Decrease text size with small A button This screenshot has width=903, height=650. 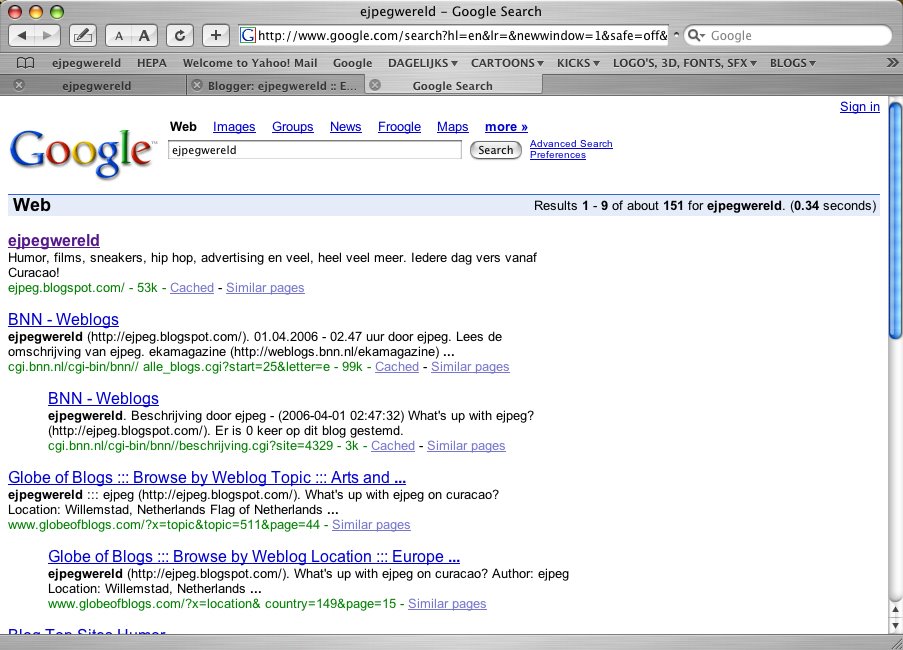coord(119,36)
